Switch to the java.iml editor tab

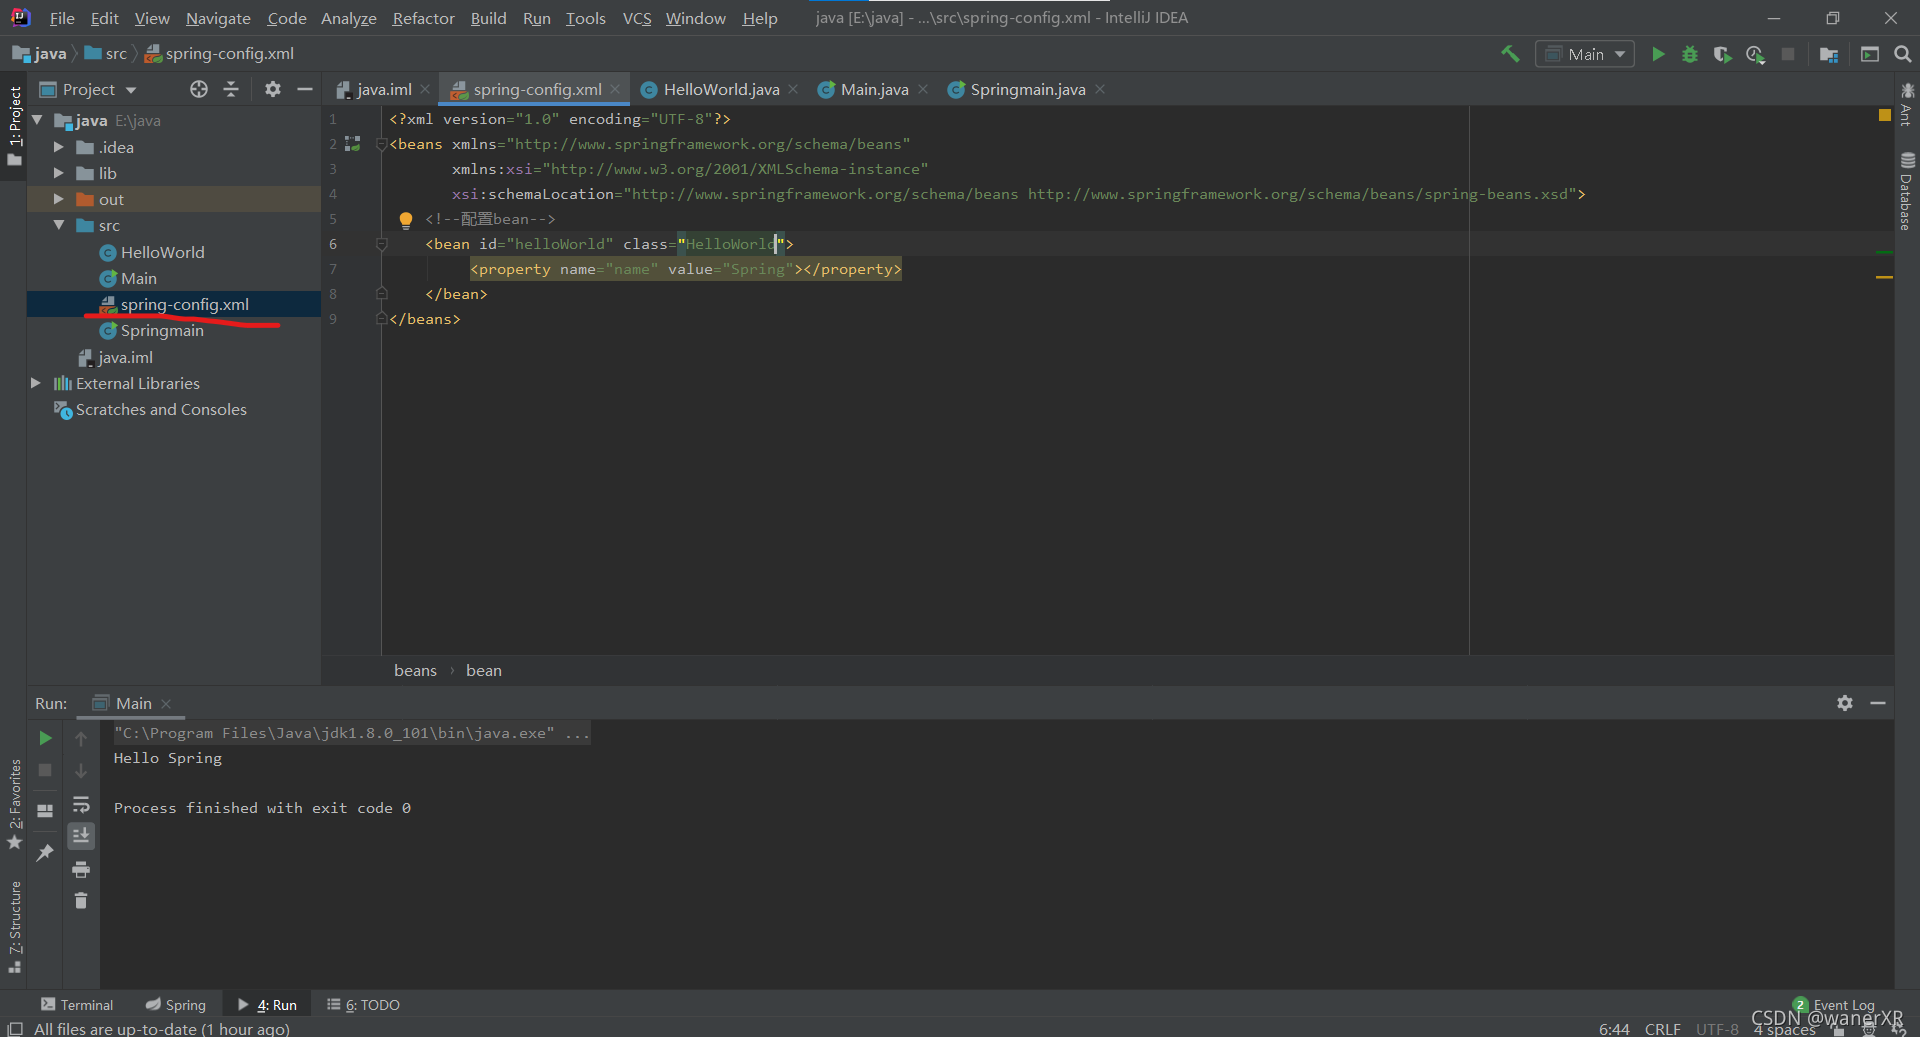click(x=384, y=89)
